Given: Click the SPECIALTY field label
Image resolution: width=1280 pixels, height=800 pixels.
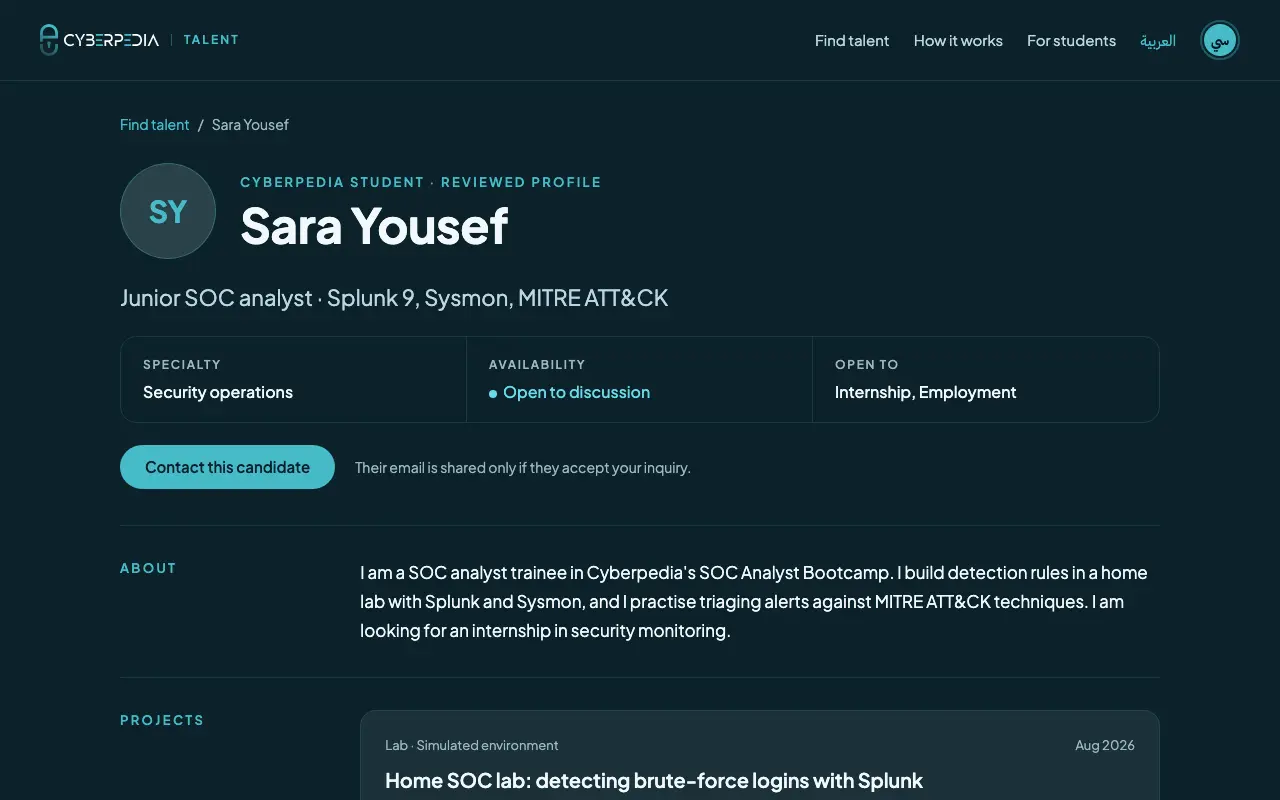Looking at the screenshot, I should coord(182,364).
